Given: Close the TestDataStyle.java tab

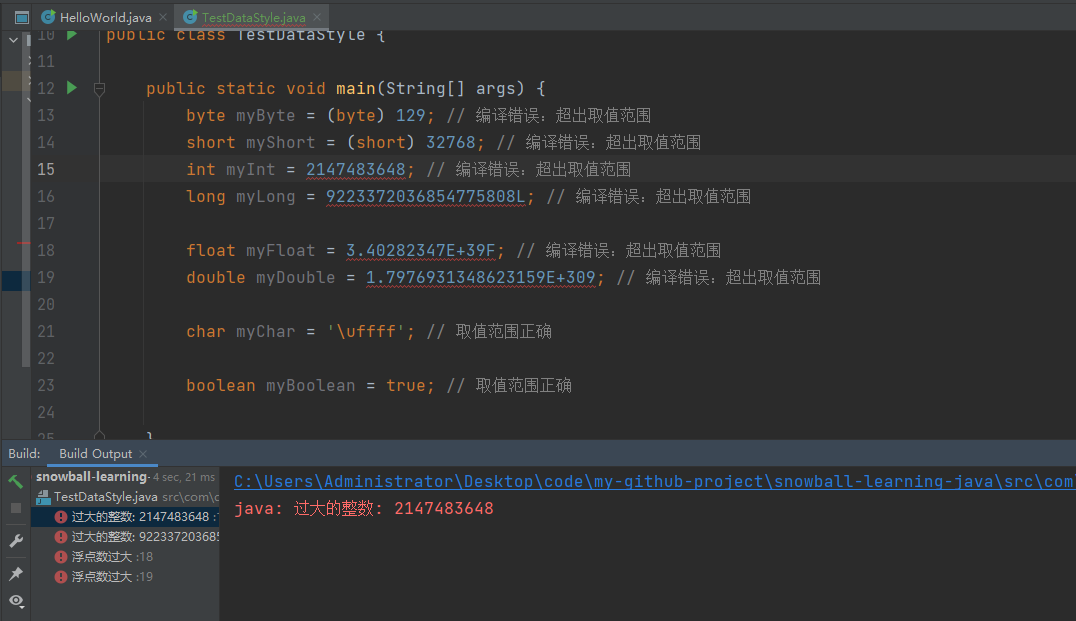Looking at the screenshot, I should (x=316, y=17).
